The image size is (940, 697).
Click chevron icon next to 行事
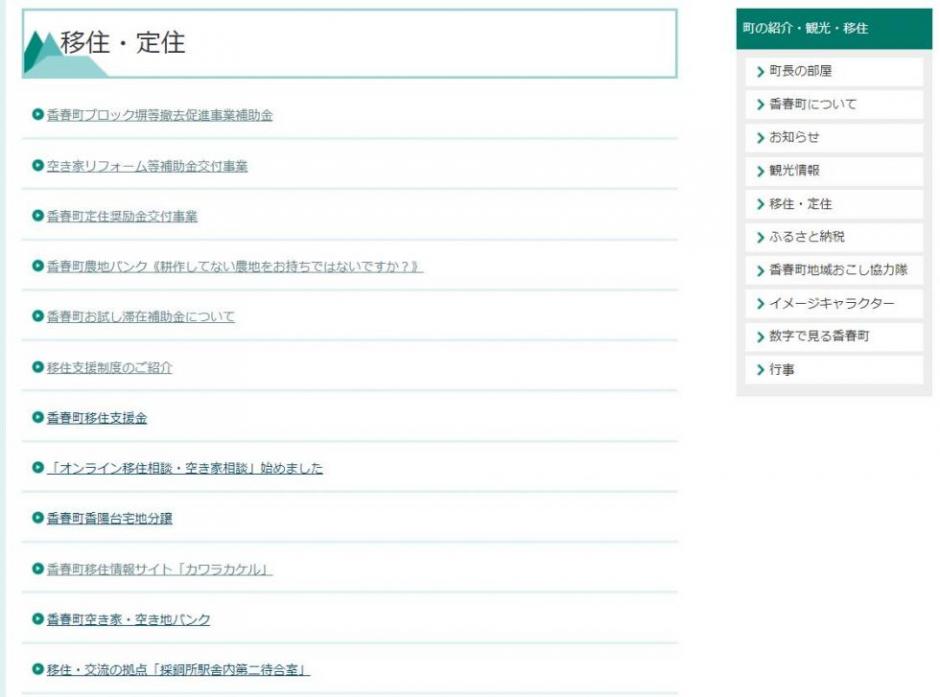tap(760, 370)
